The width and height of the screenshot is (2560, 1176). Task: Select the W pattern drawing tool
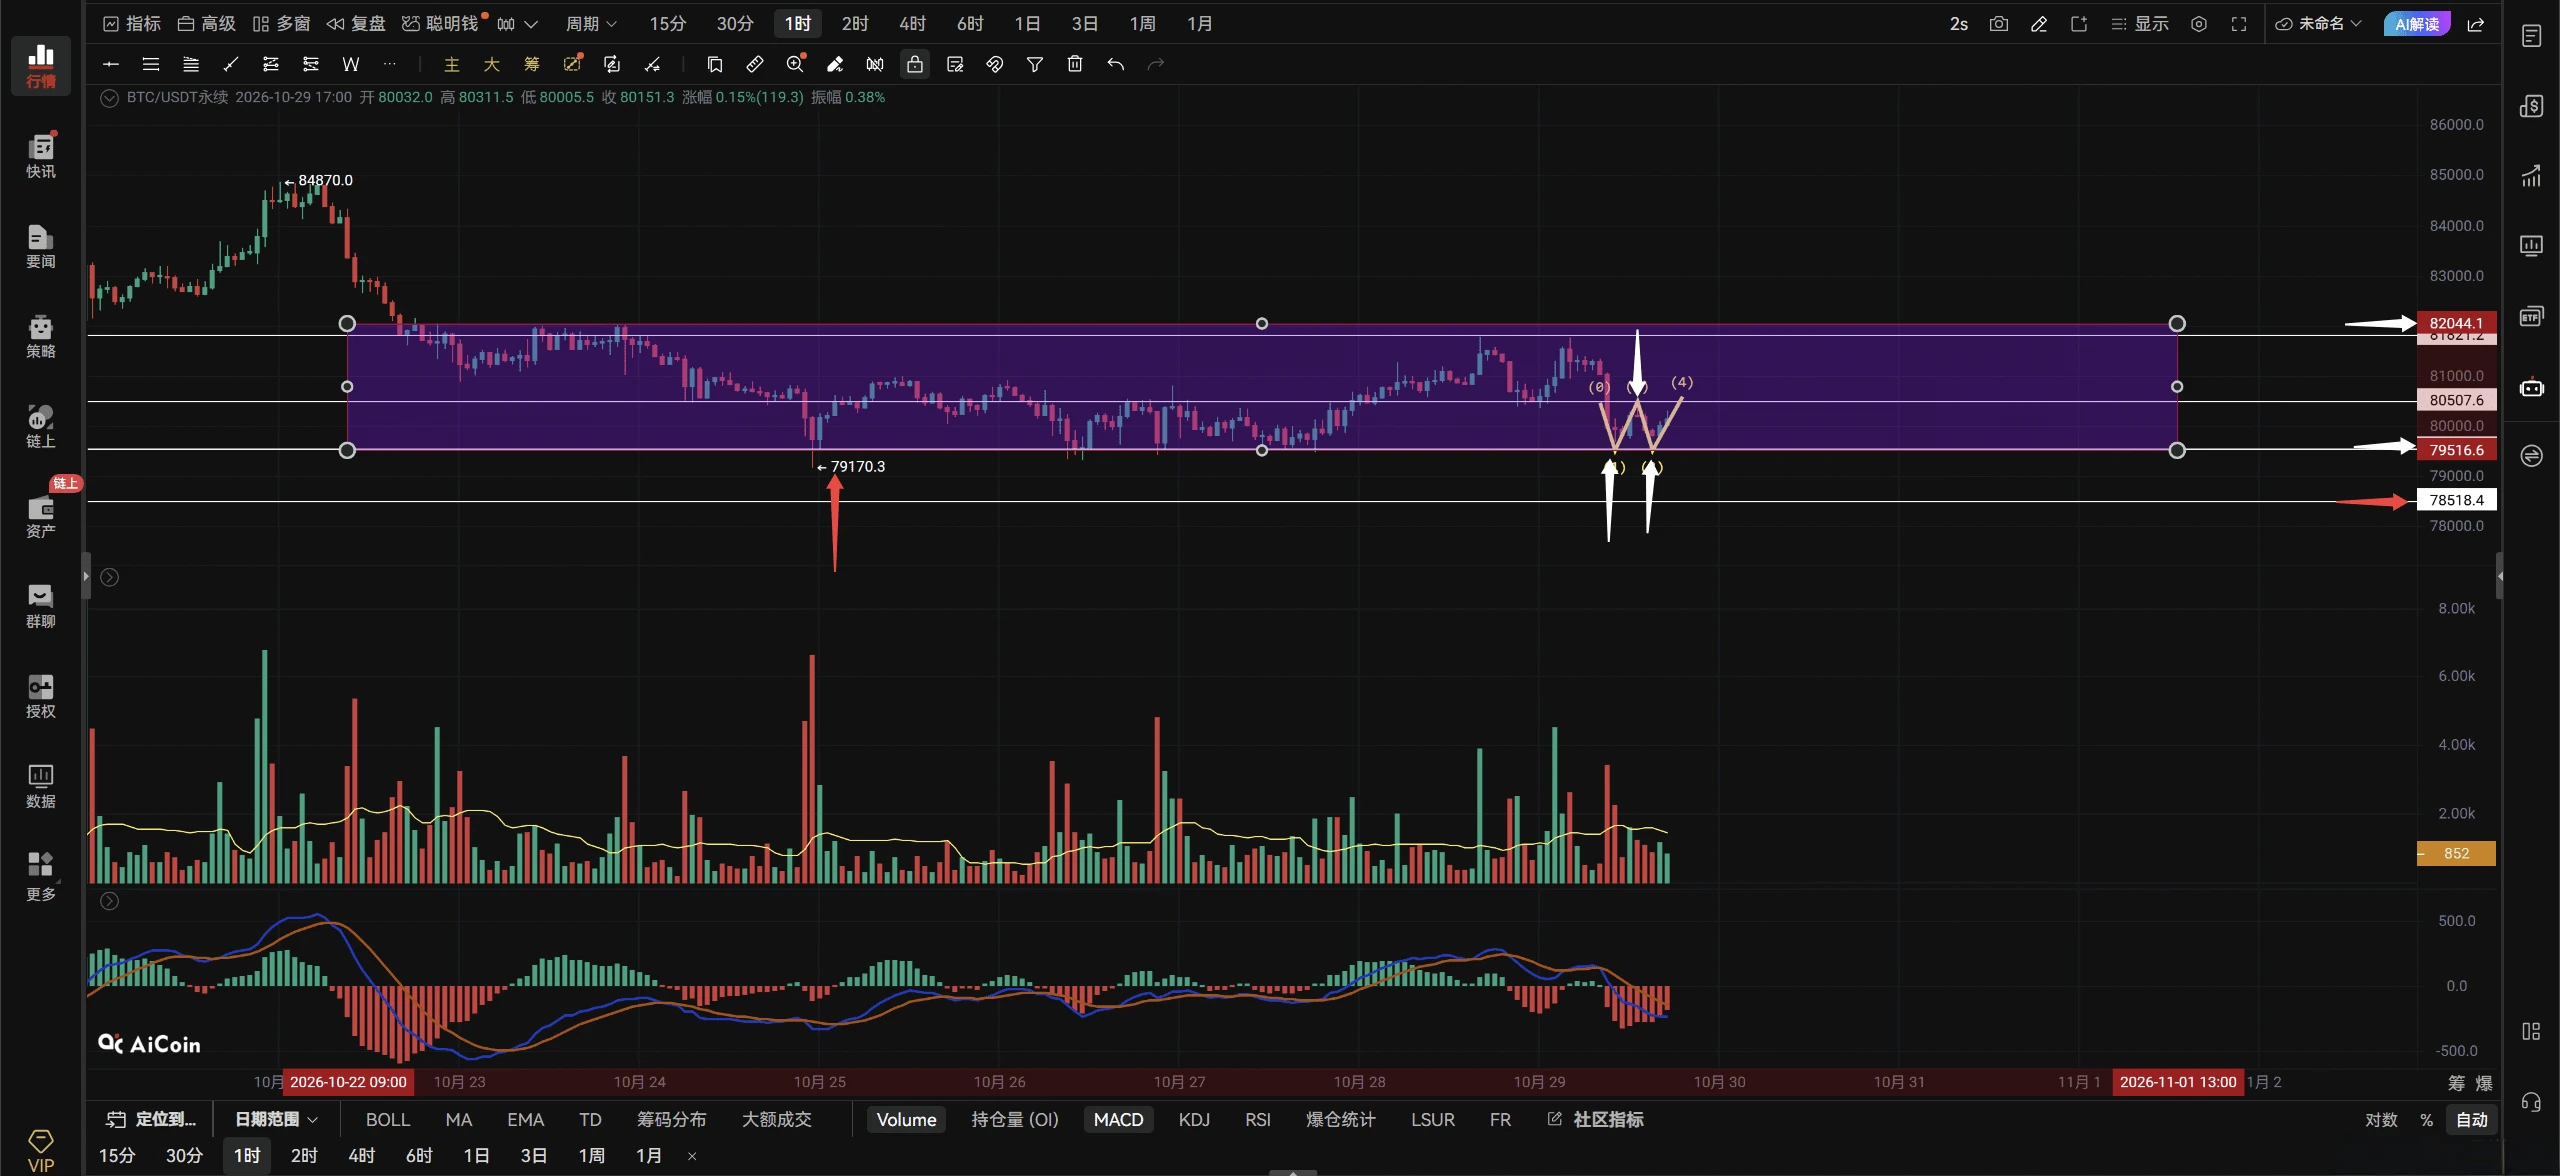click(350, 64)
